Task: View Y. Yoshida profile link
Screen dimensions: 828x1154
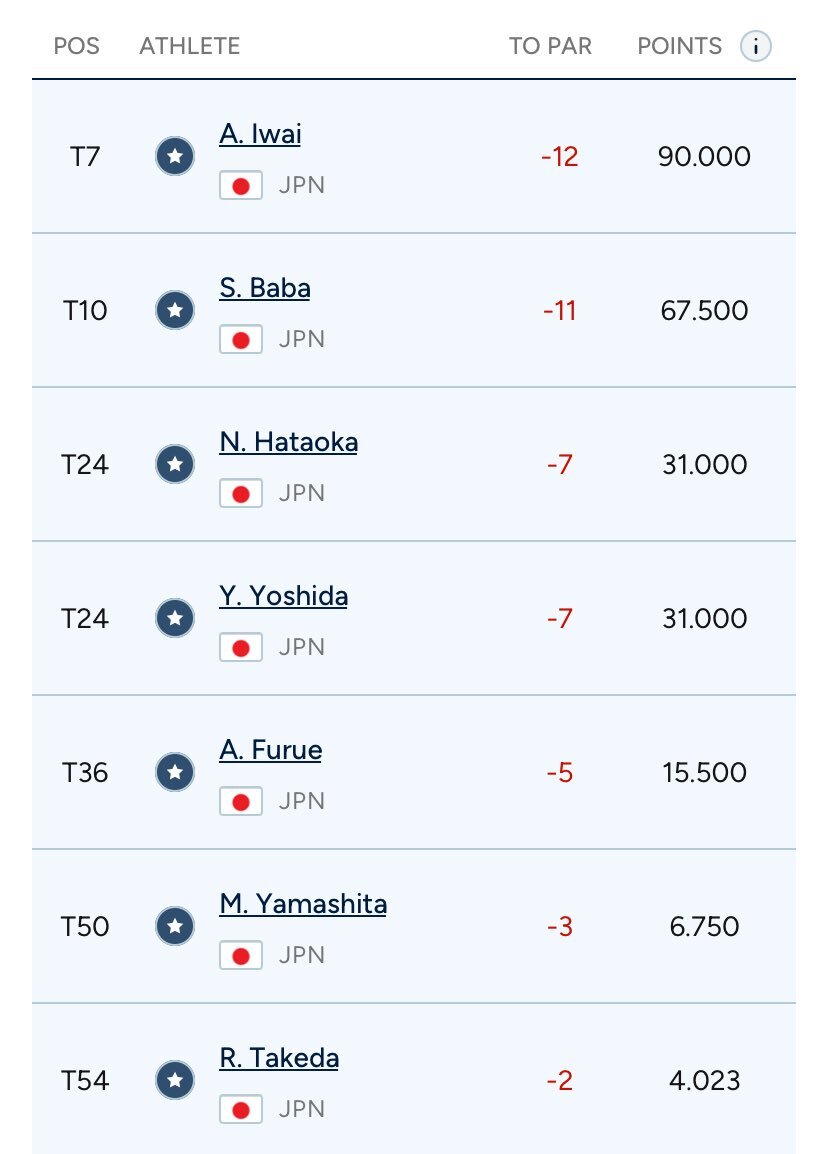Action: [x=283, y=596]
